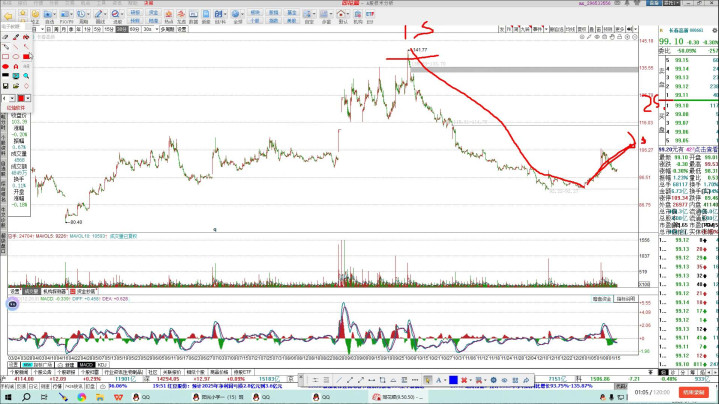Open the 30s period dropdown

pos(148,30)
